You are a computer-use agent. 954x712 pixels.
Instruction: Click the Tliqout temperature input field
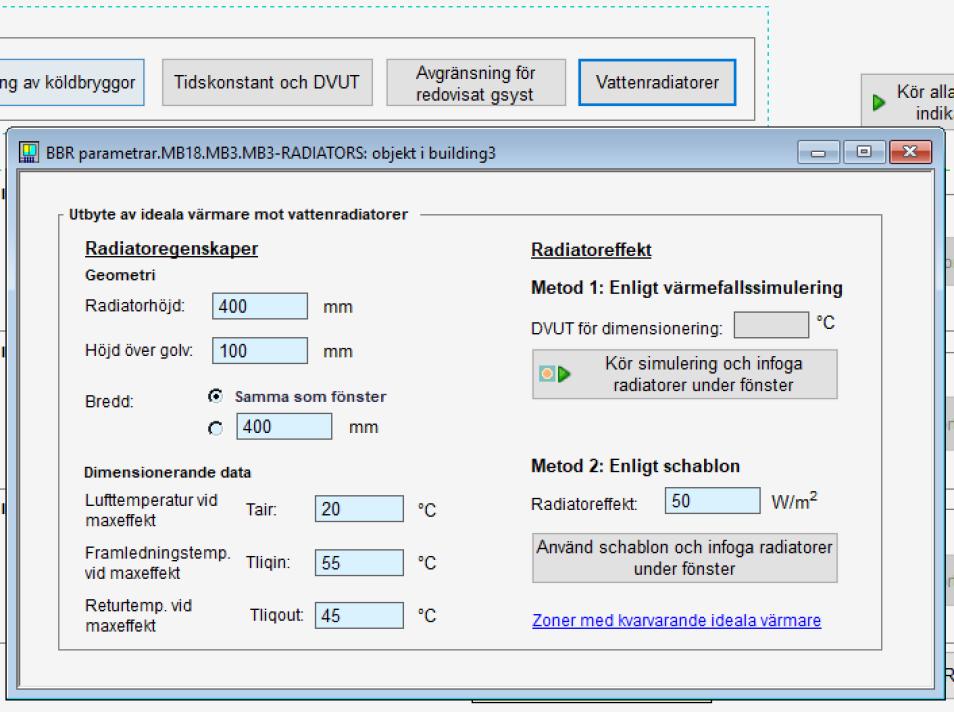point(359,615)
